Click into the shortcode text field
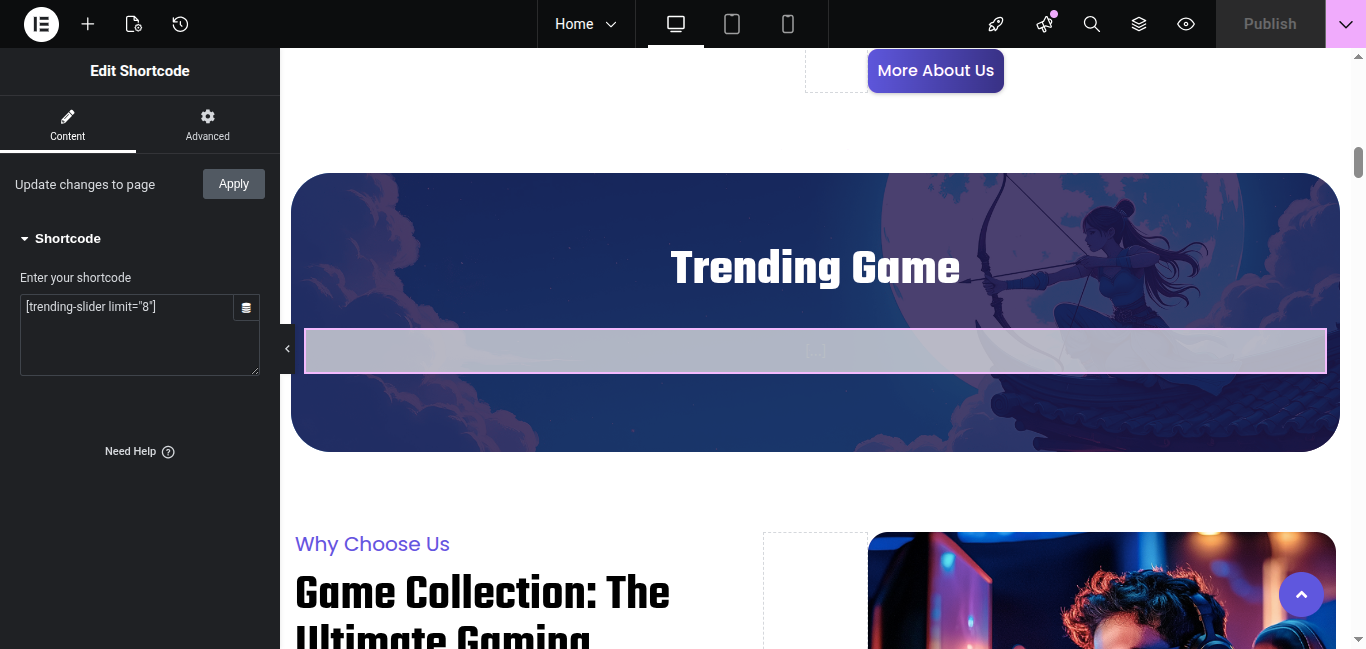The image size is (1366, 649). click(x=125, y=340)
